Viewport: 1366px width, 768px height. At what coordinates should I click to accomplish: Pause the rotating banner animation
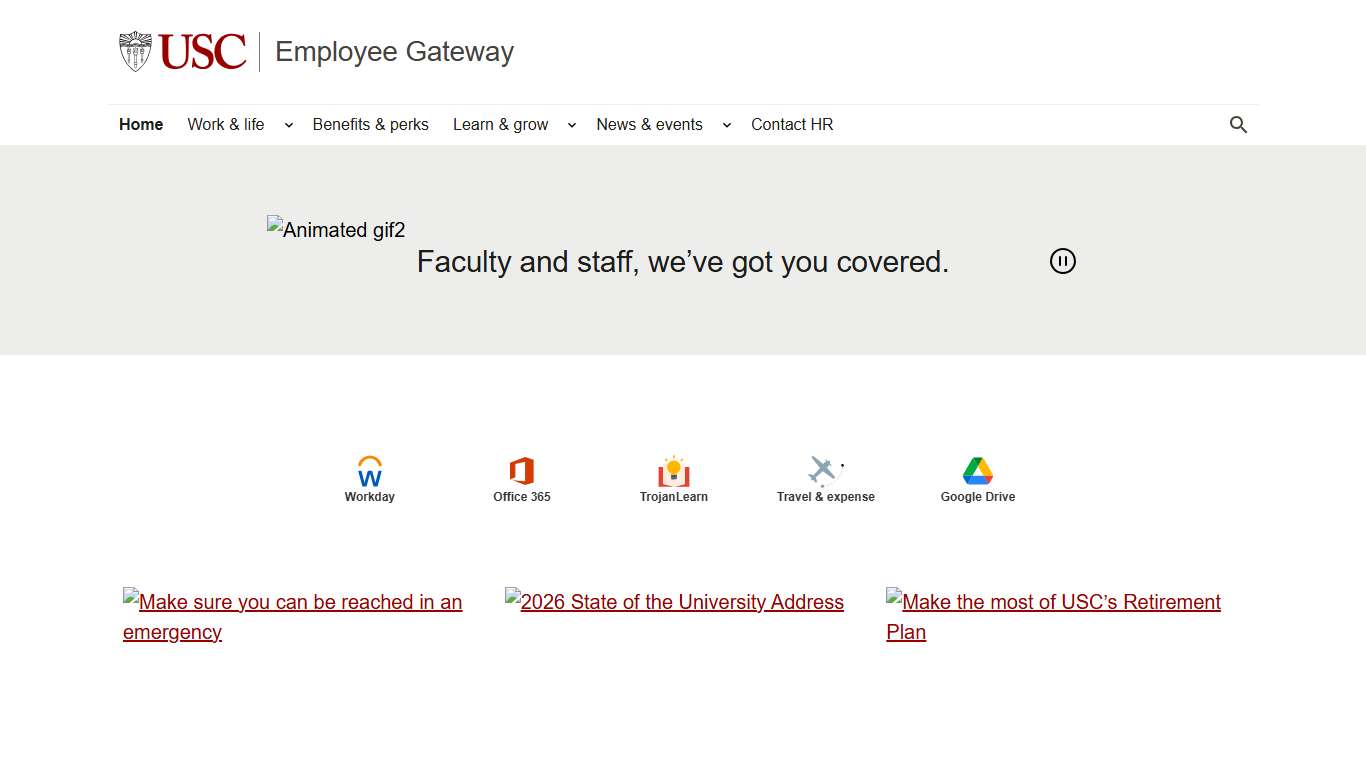pos(1062,261)
